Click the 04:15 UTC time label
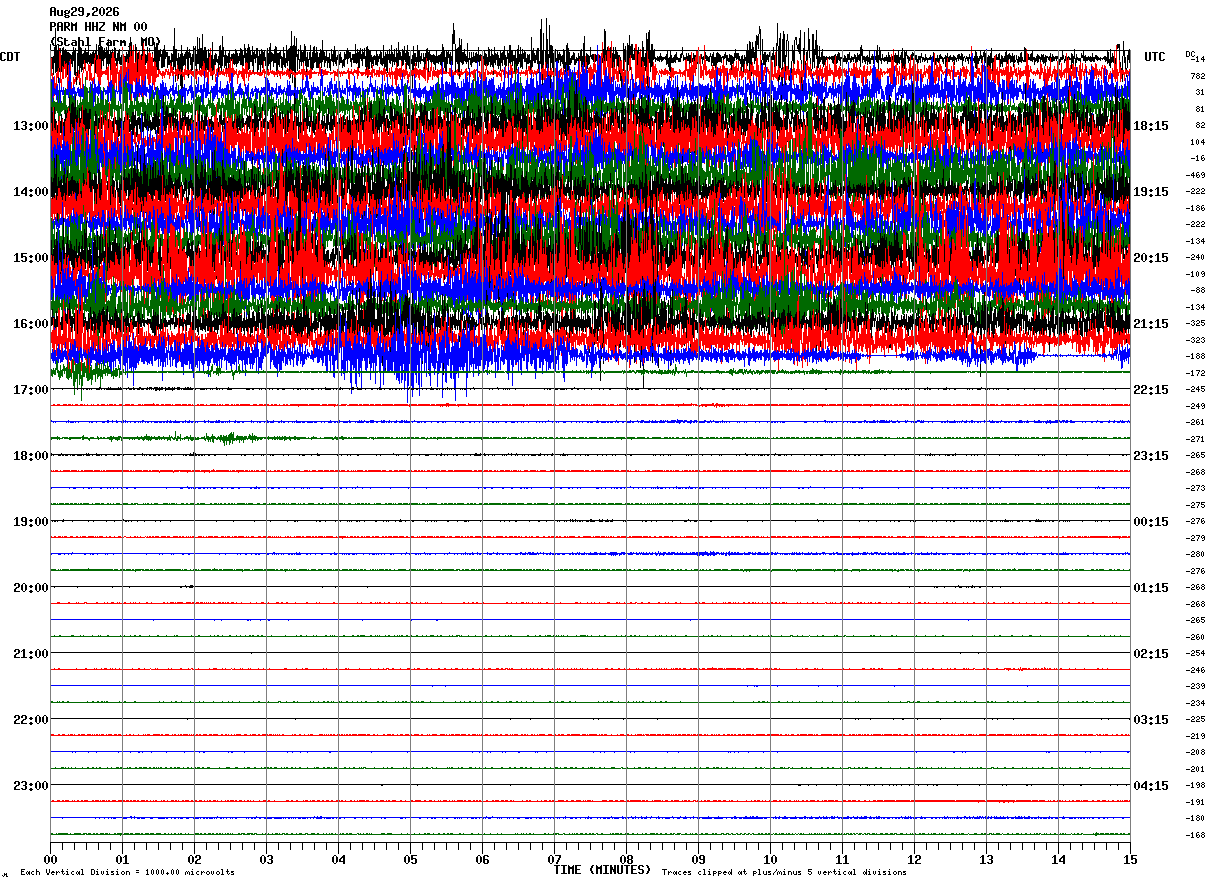The height and width of the screenshot is (886, 1210). [x=1150, y=786]
